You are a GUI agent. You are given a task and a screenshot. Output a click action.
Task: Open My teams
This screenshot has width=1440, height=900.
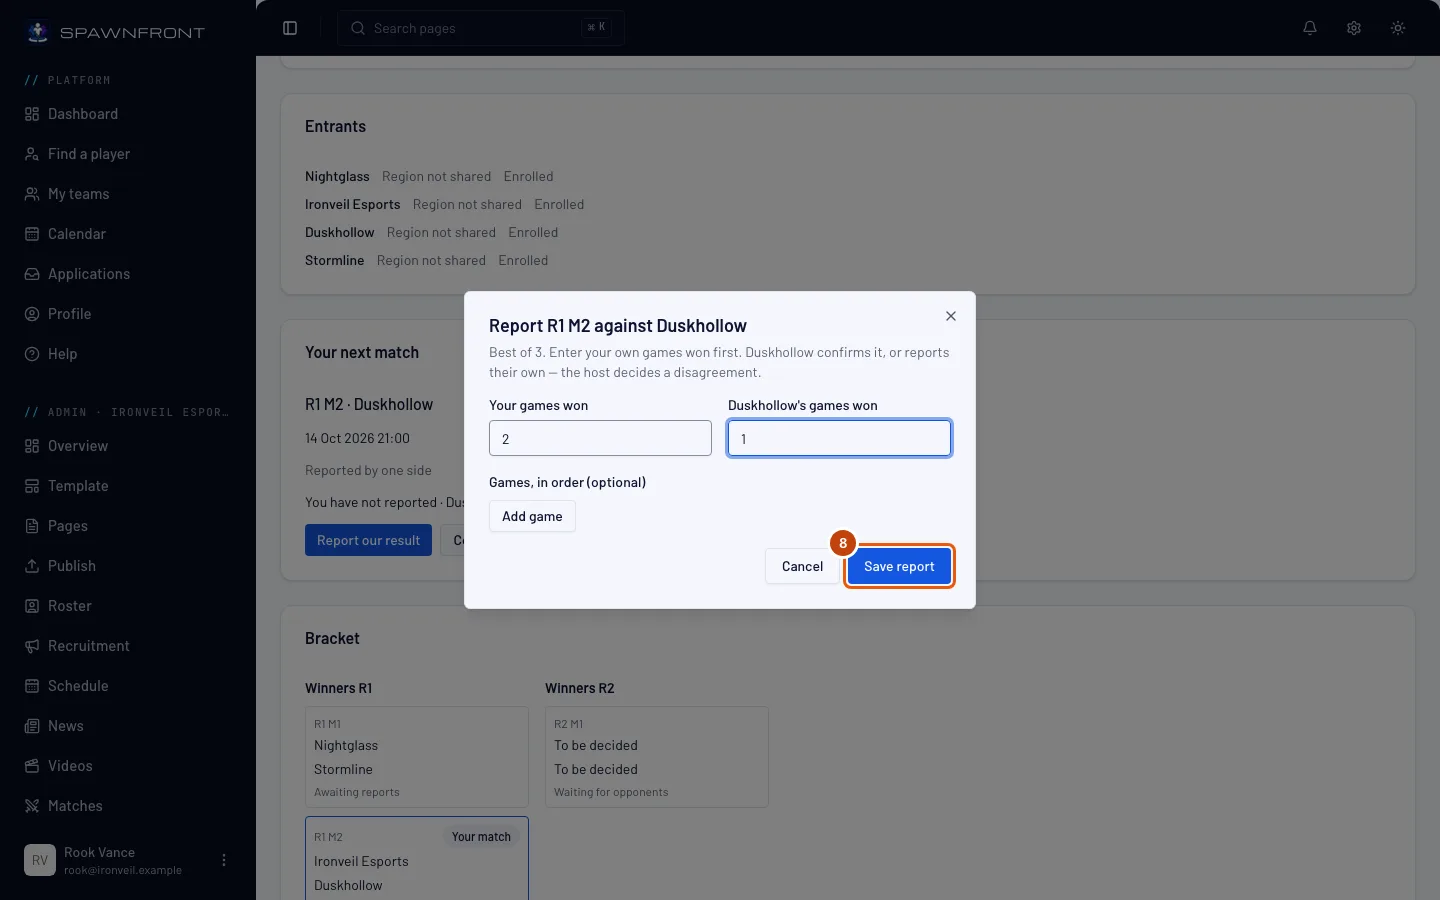[x=128, y=194]
